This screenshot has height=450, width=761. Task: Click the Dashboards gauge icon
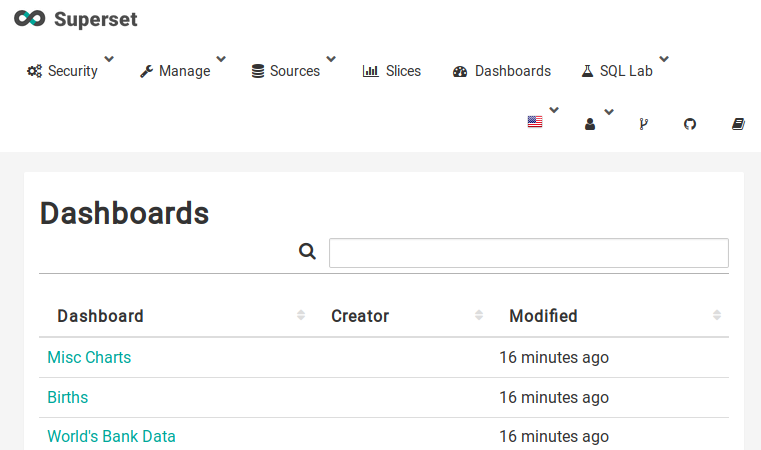coord(460,71)
